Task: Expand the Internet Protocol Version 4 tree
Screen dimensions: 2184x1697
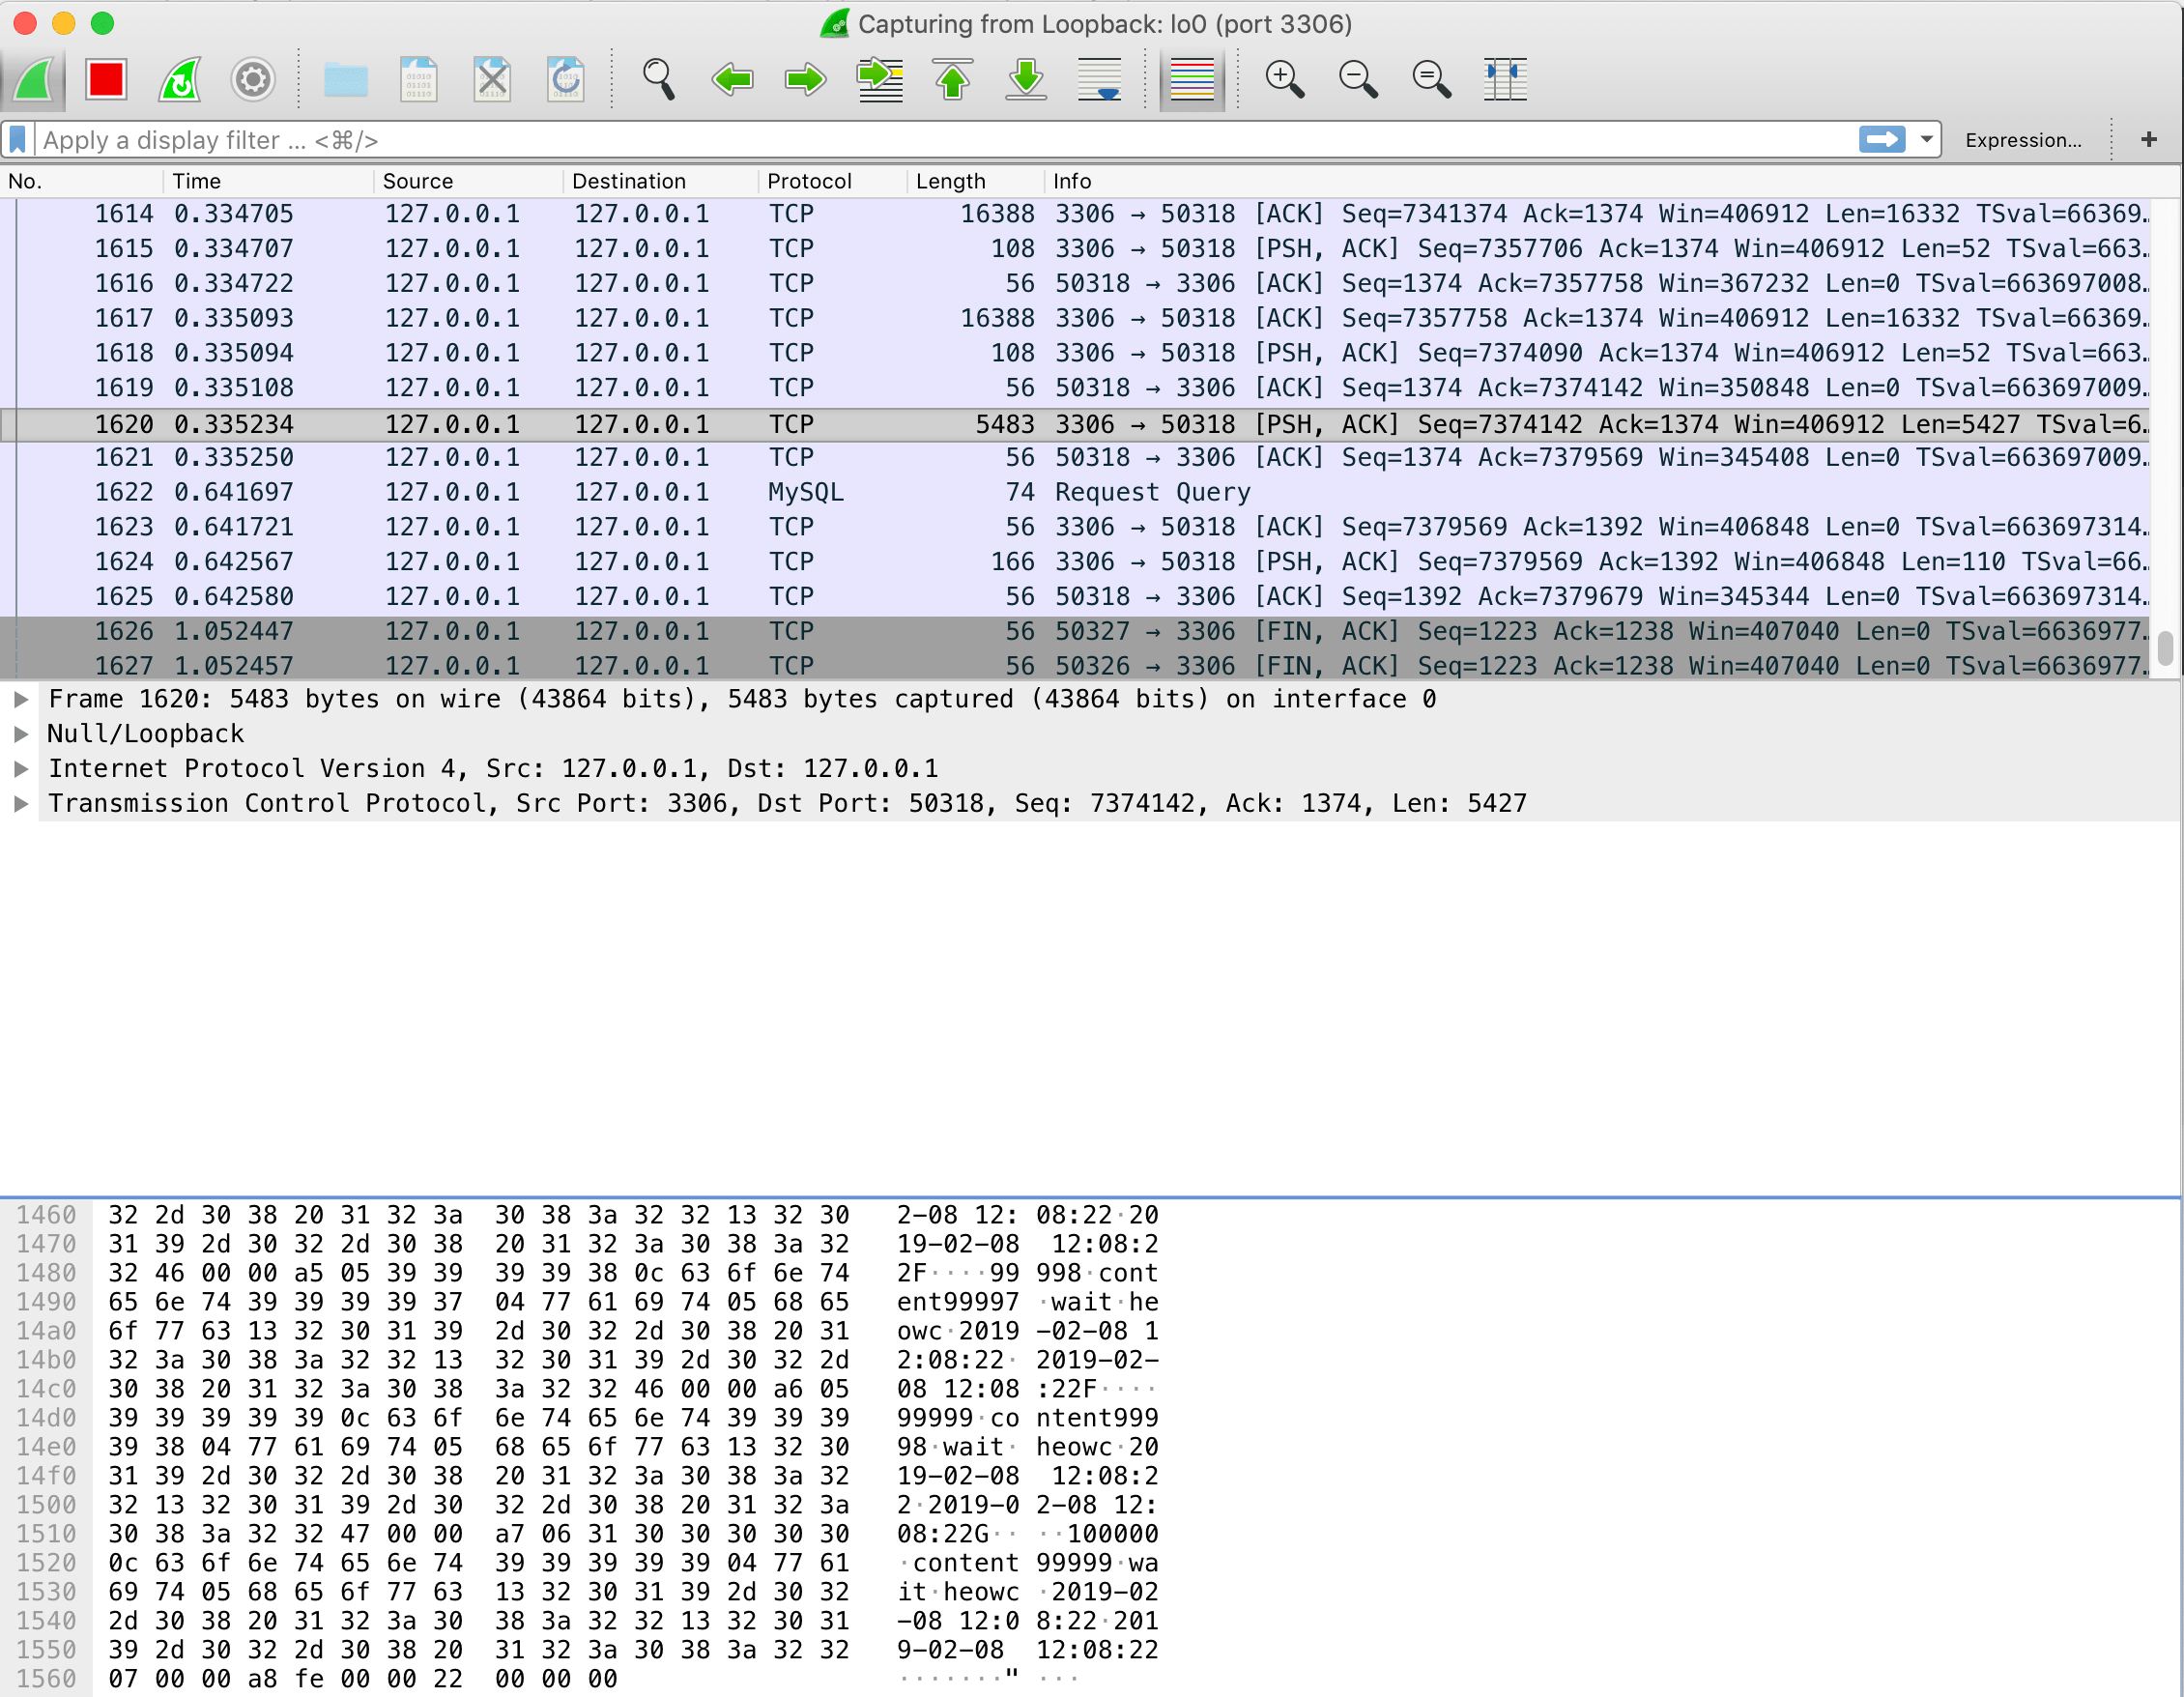Action: (x=21, y=768)
